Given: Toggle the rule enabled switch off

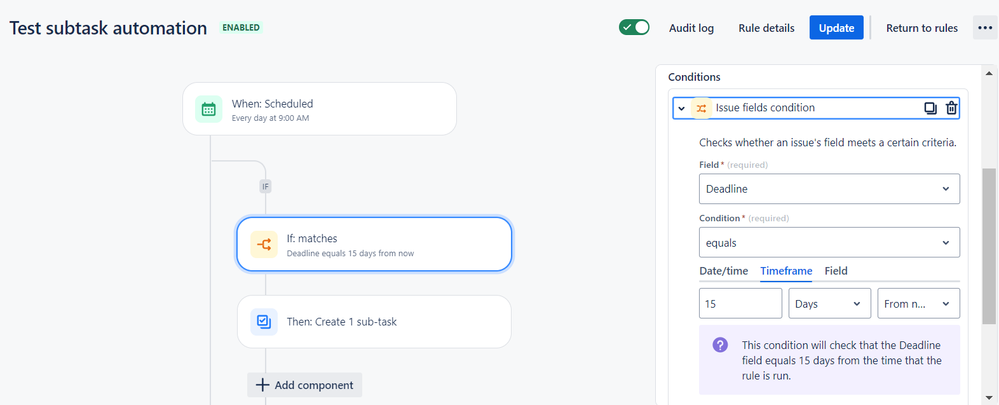Looking at the screenshot, I should click(634, 28).
